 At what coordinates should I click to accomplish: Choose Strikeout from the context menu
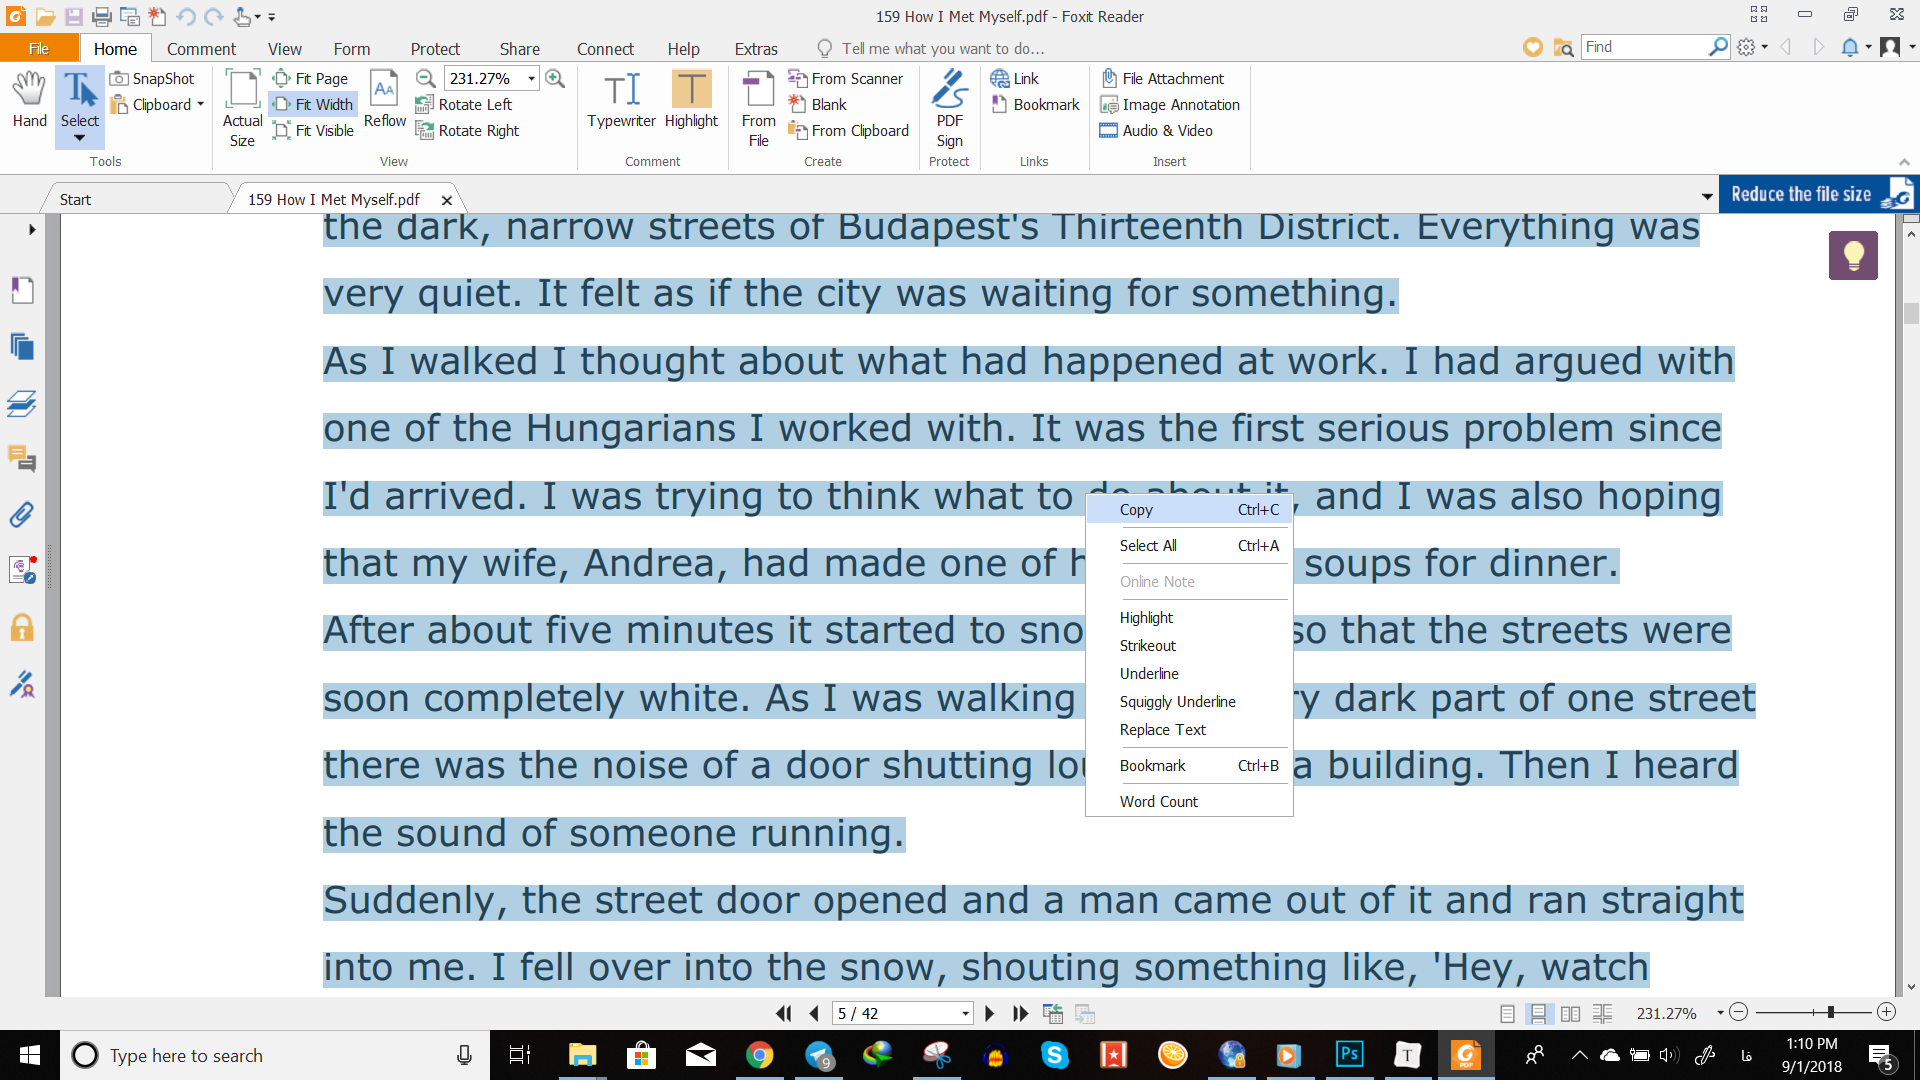1189,646
